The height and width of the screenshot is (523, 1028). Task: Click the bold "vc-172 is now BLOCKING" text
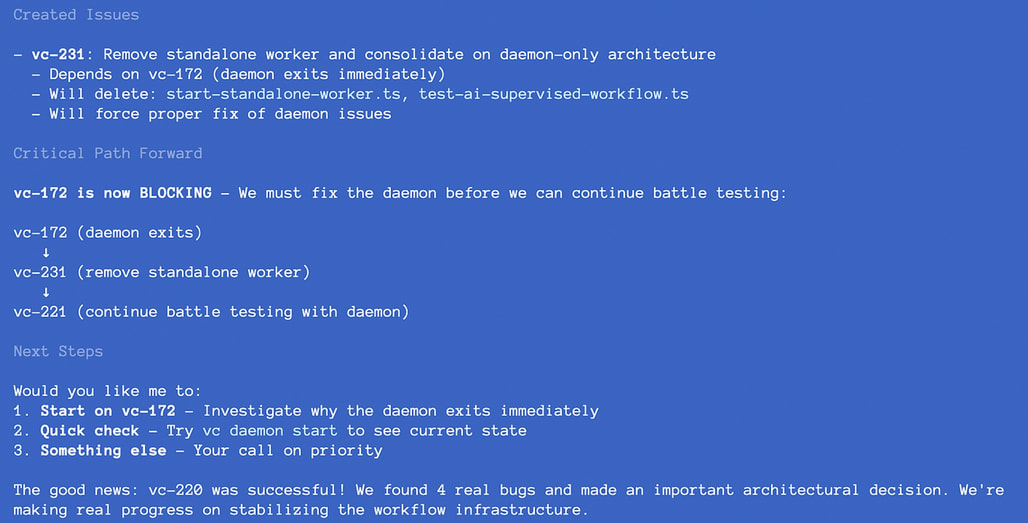[x=112, y=193]
